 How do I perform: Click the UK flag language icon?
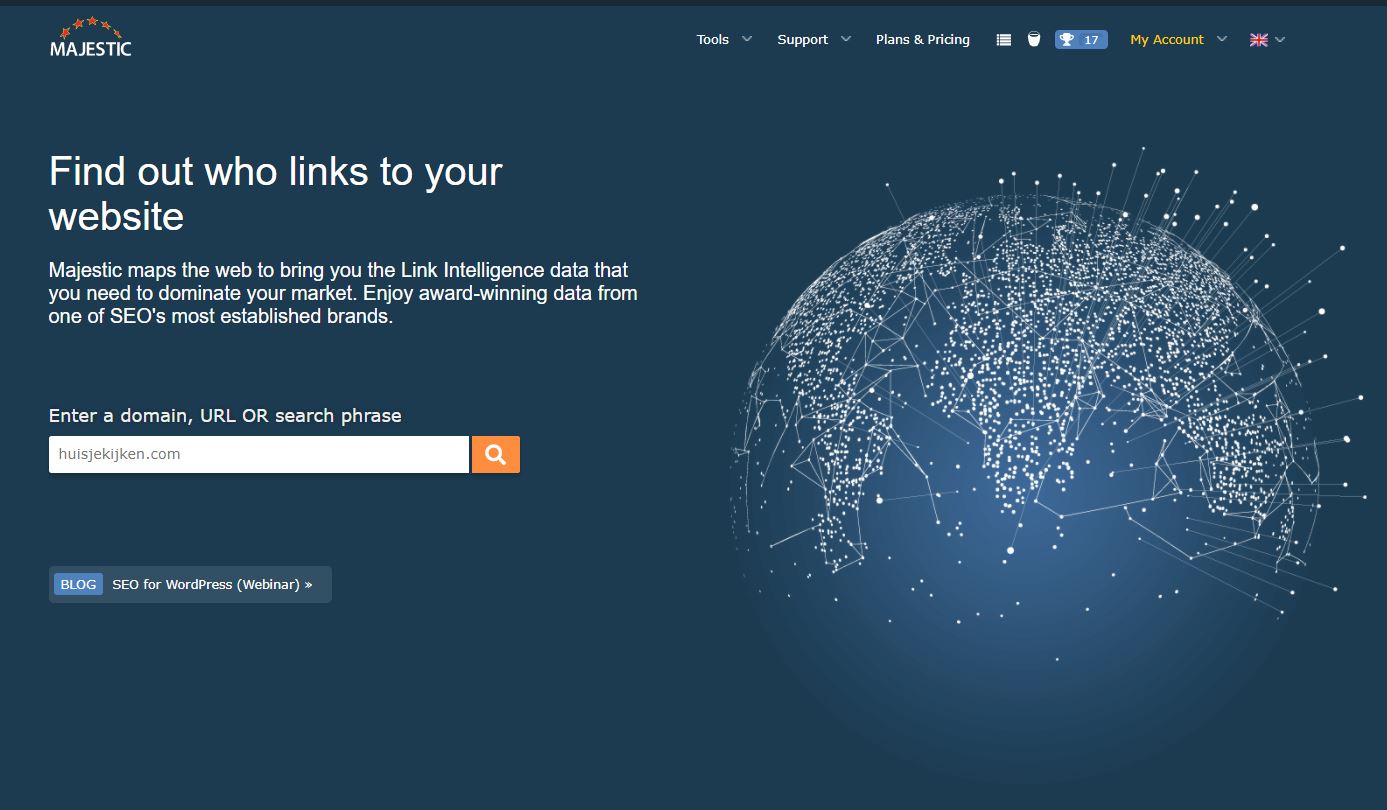click(x=1259, y=40)
